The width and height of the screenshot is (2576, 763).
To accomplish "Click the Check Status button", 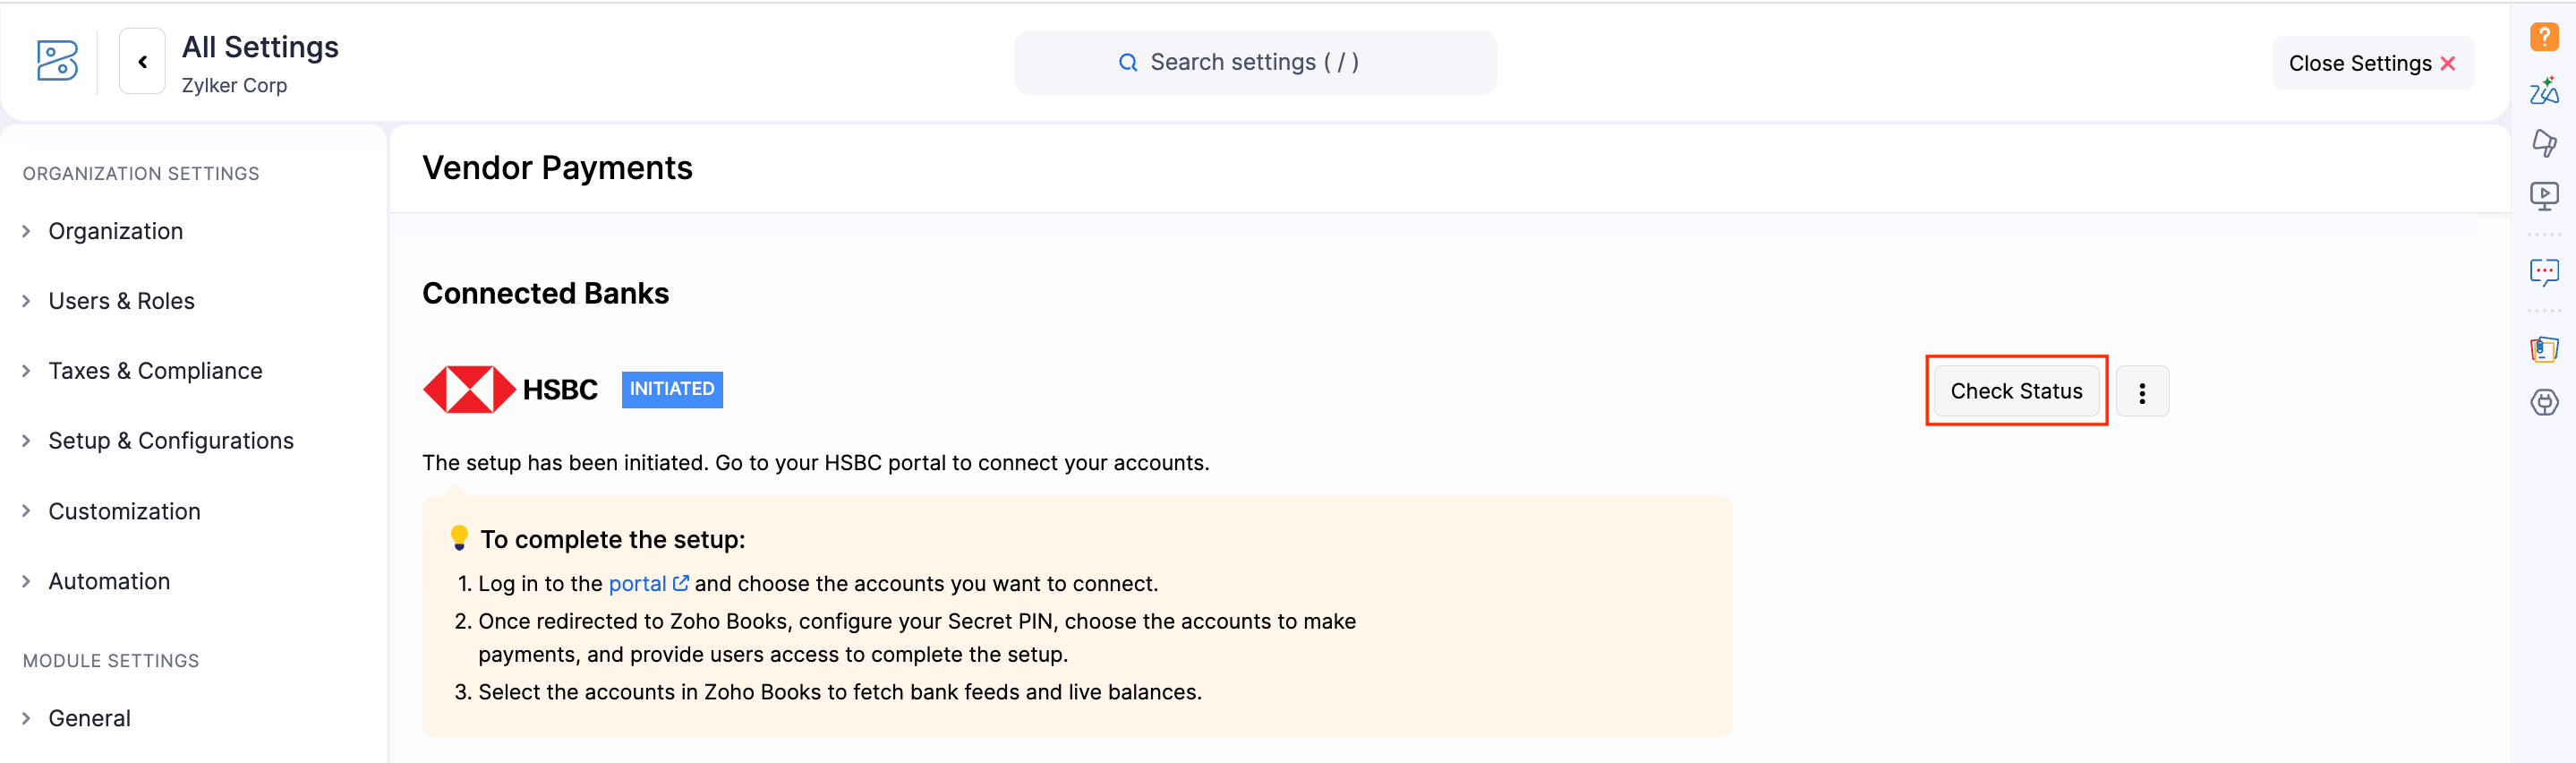I will click(x=2016, y=391).
